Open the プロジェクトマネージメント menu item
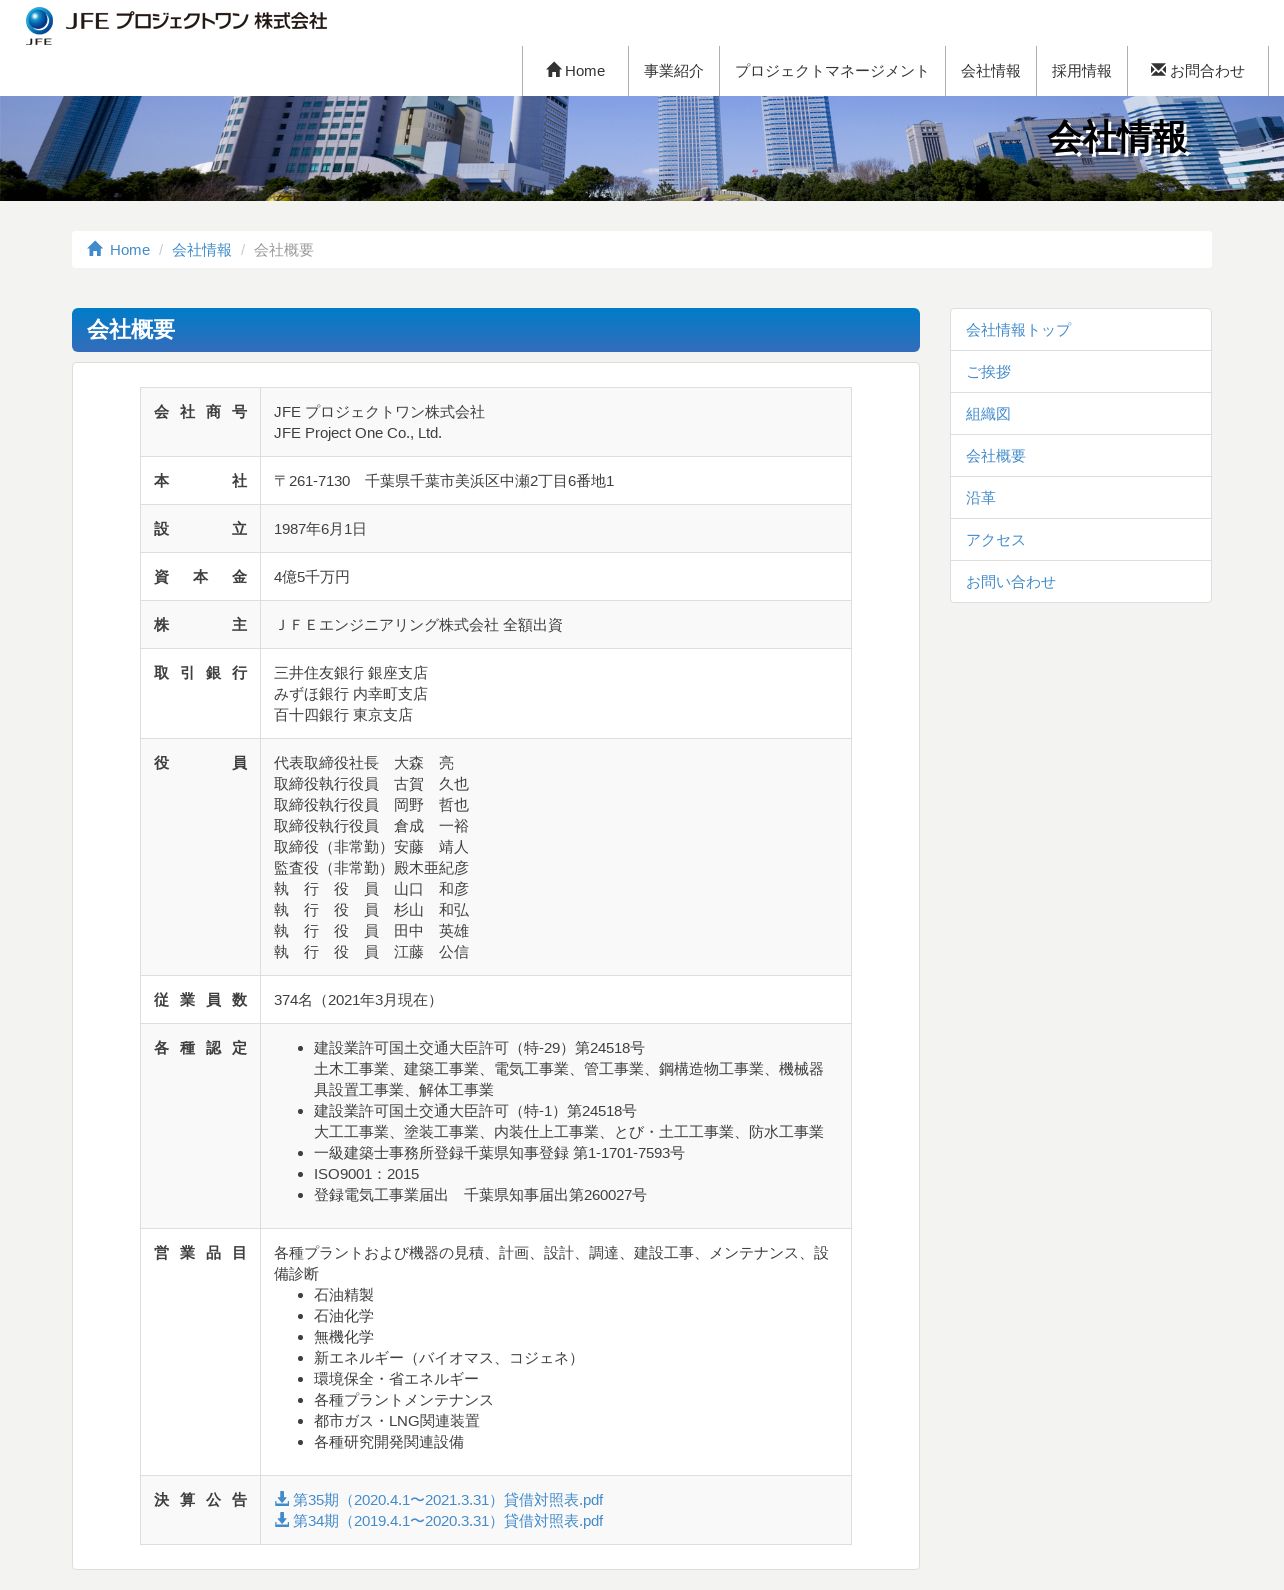1284x1590 pixels. (x=832, y=71)
